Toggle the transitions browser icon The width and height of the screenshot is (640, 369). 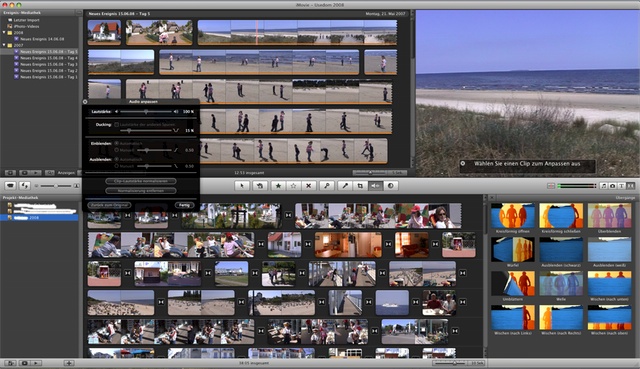coord(631,186)
